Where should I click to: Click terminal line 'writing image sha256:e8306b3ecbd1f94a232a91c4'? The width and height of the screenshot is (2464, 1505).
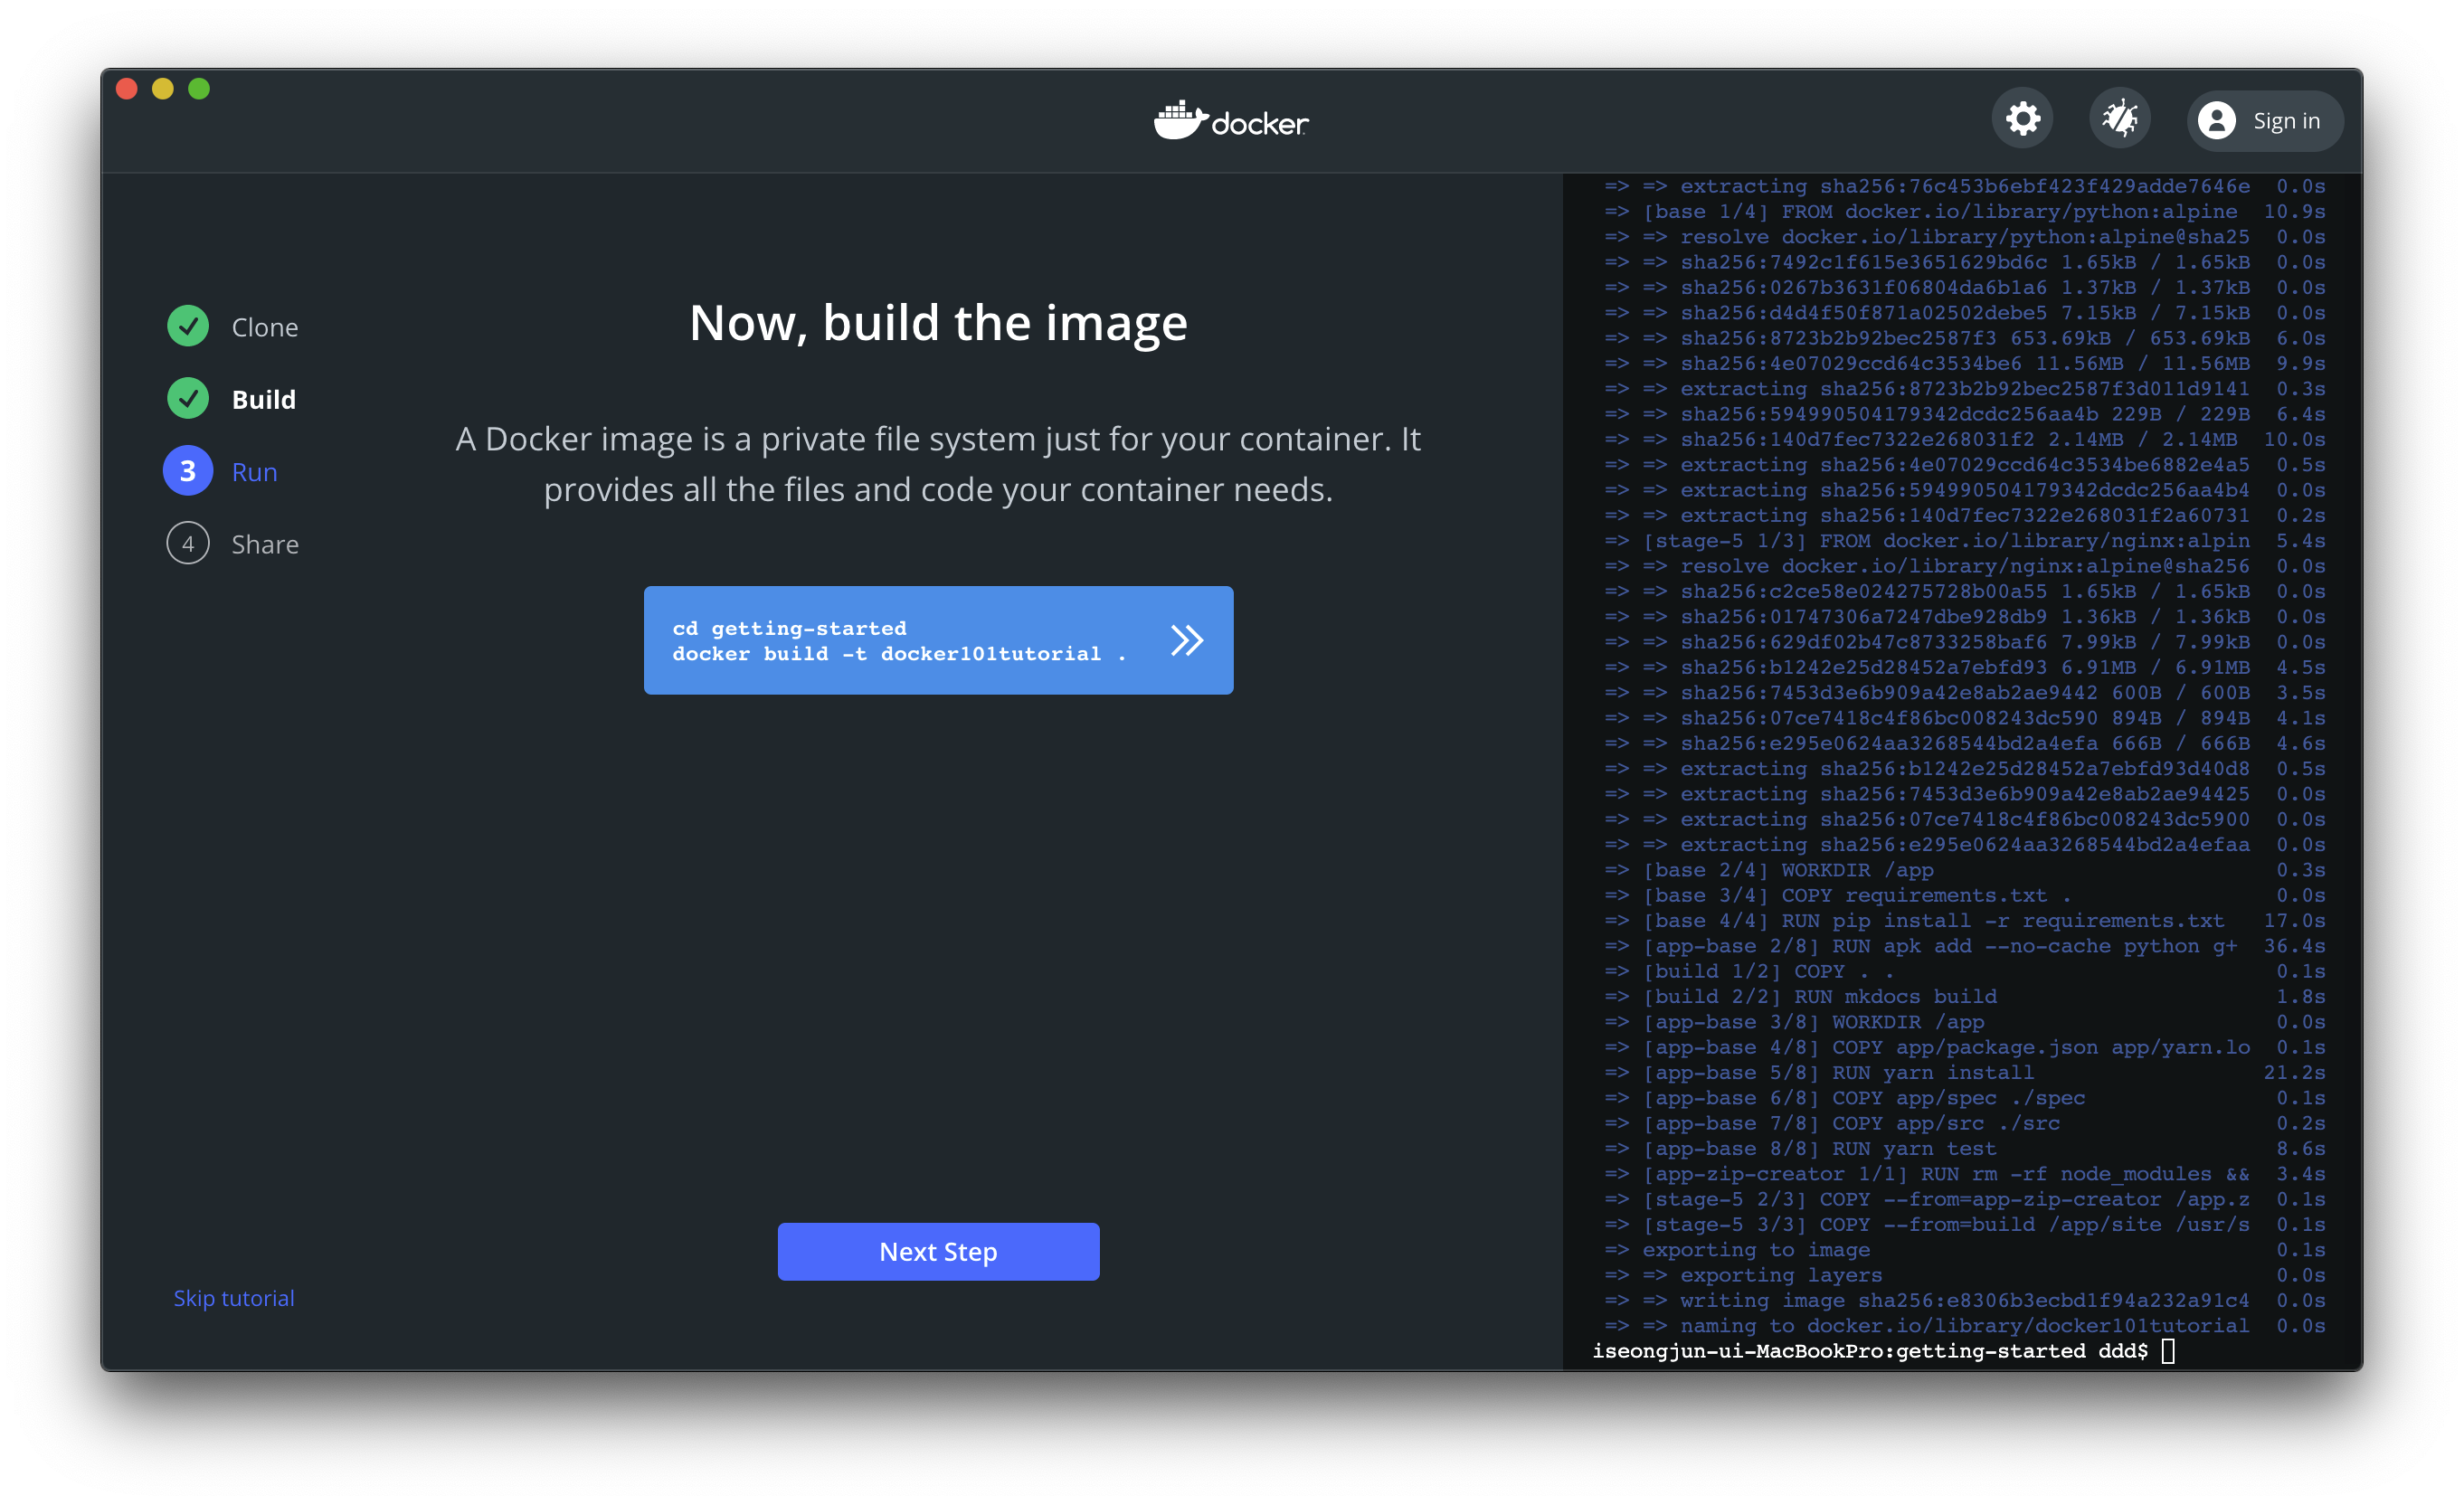(x=1965, y=1301)
